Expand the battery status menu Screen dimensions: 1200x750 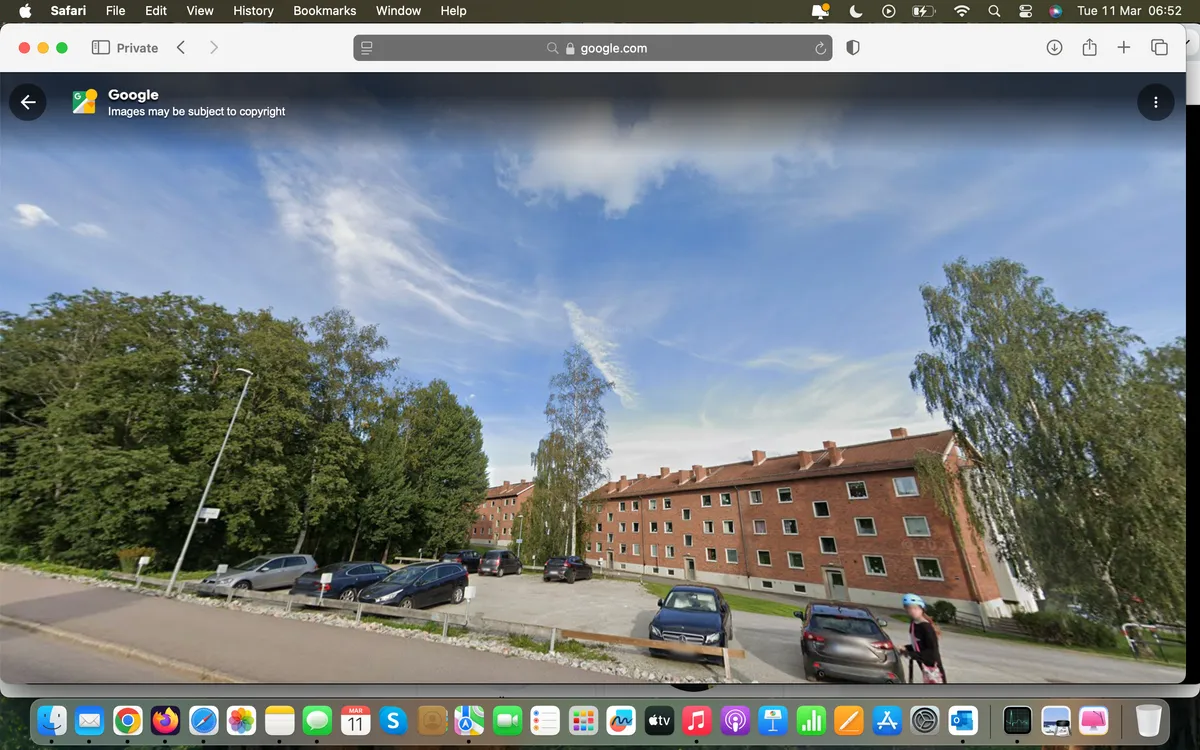pyautogui.click(x=923, y=11)
